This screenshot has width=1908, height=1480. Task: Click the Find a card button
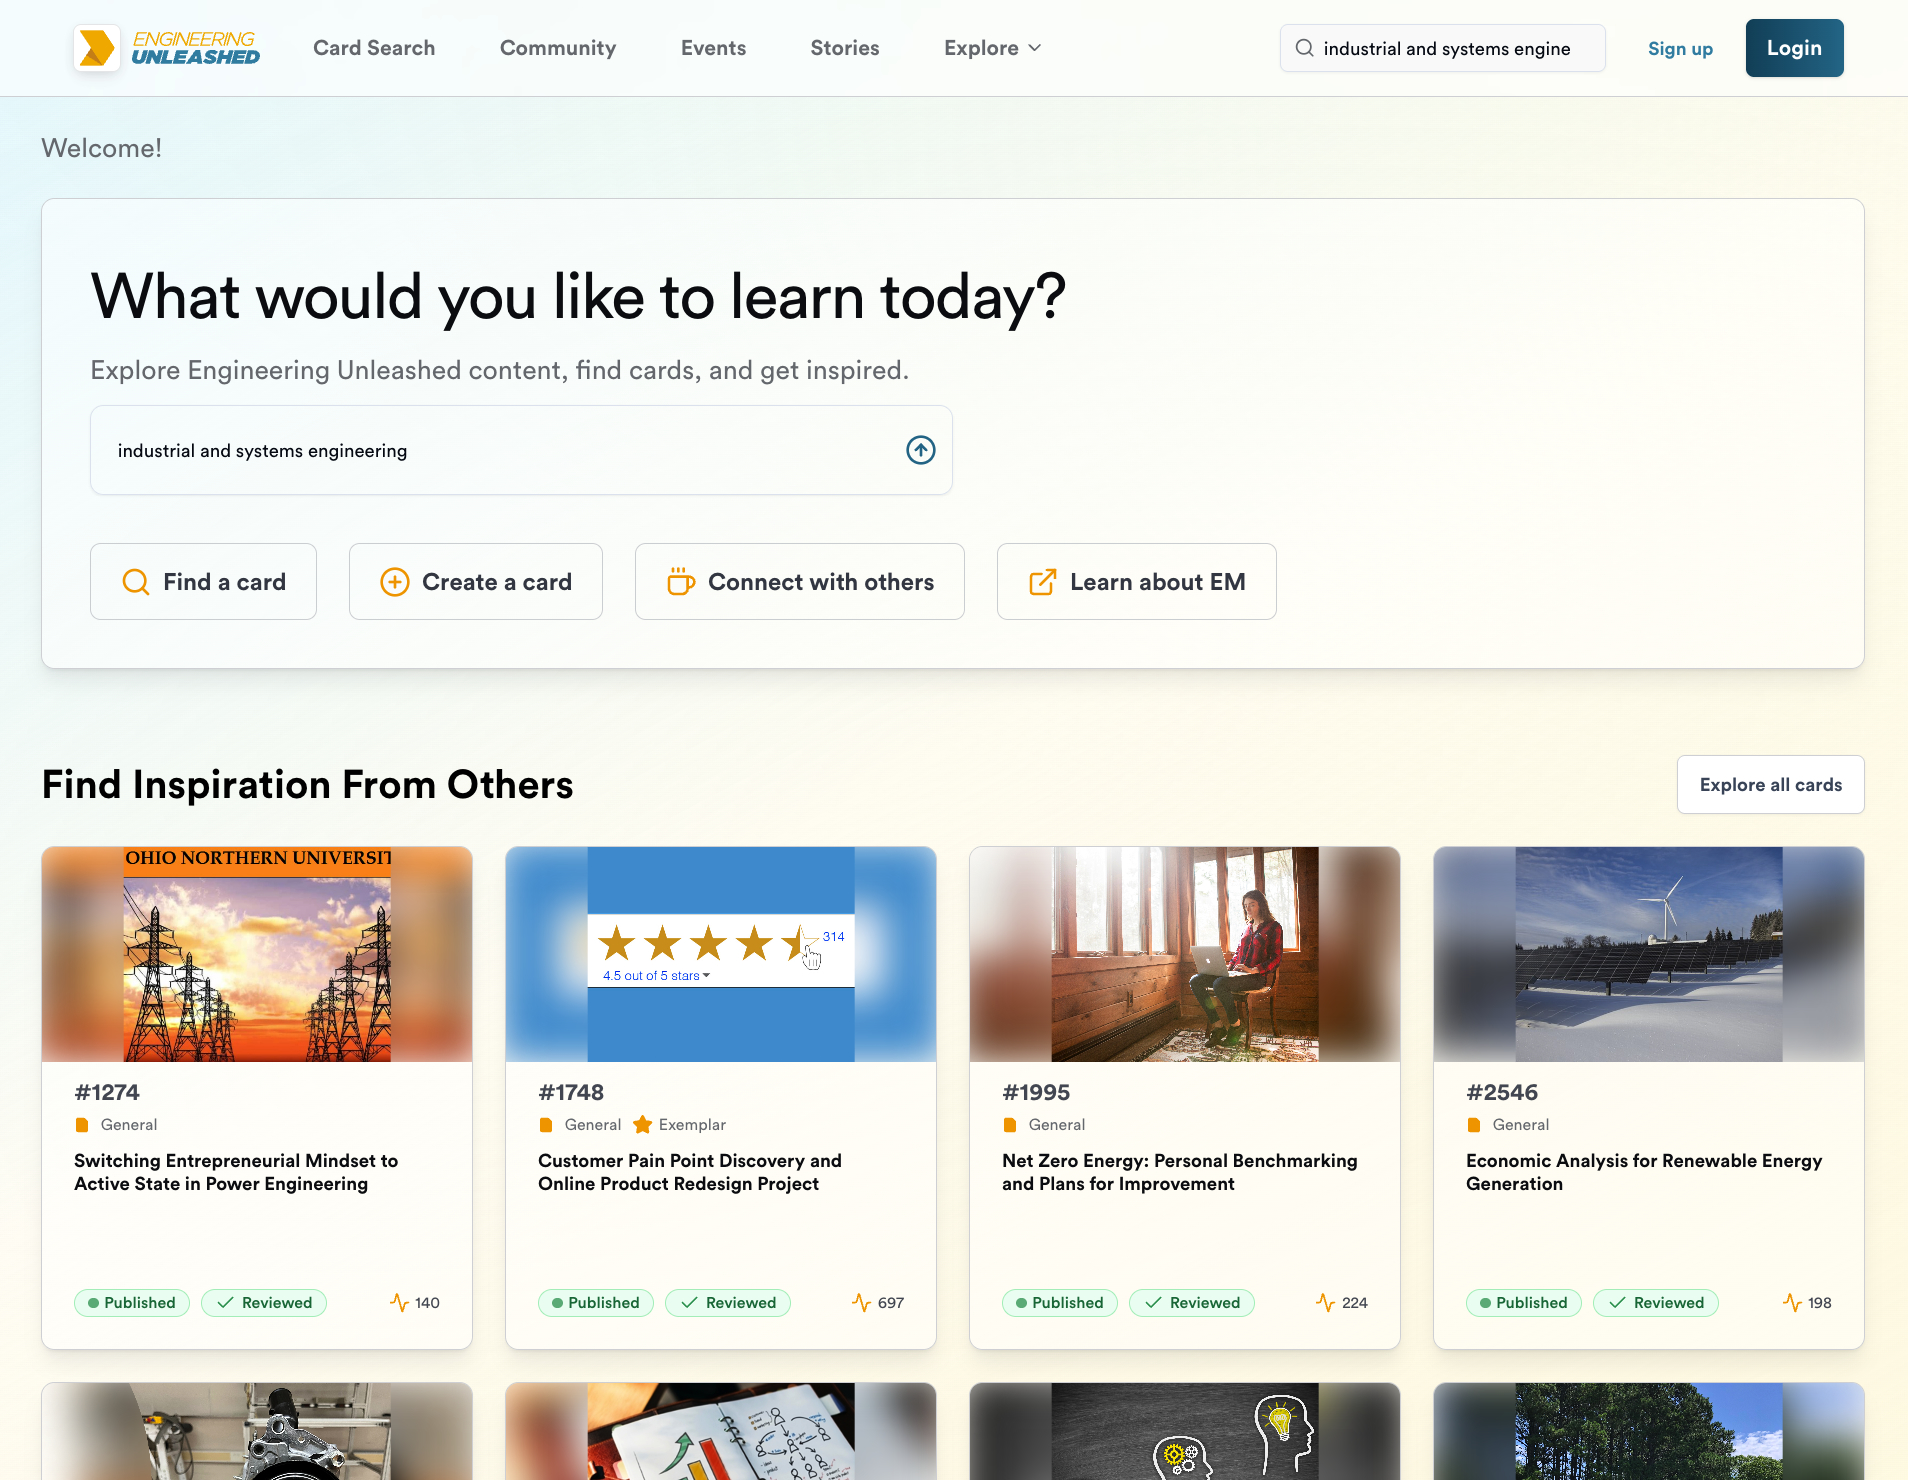point(203,582)
